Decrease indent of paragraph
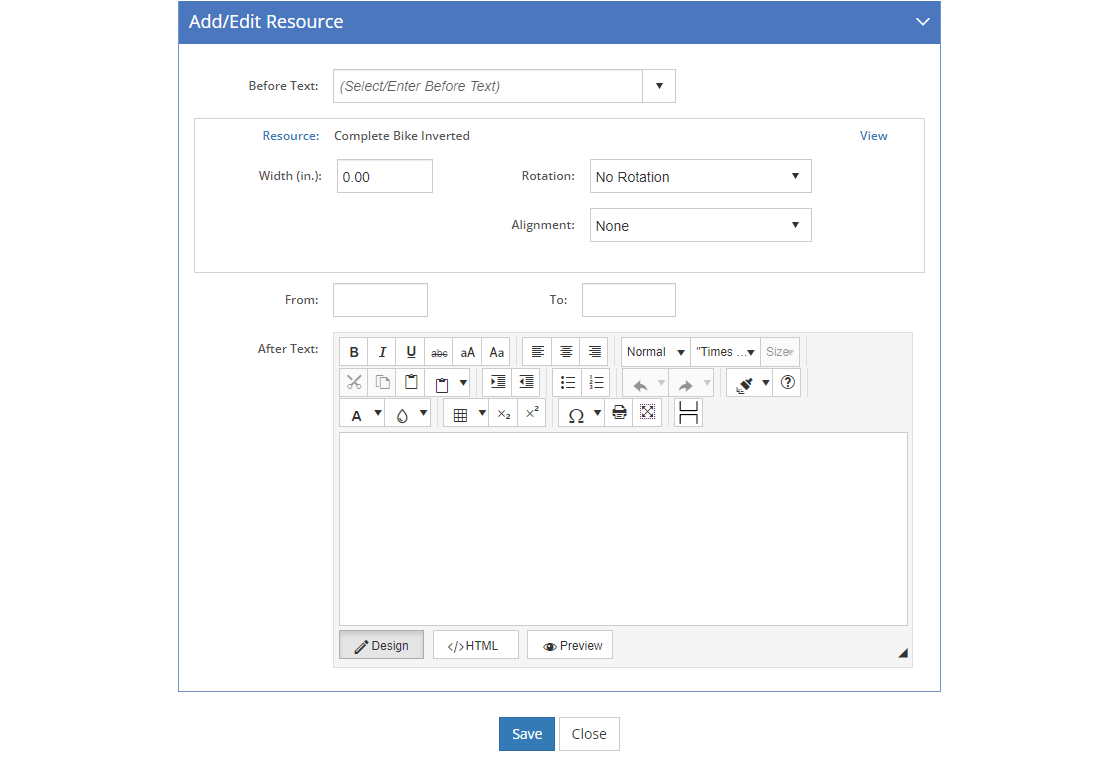The width and height of the screenshot is (1120, 773). [526, 383]
